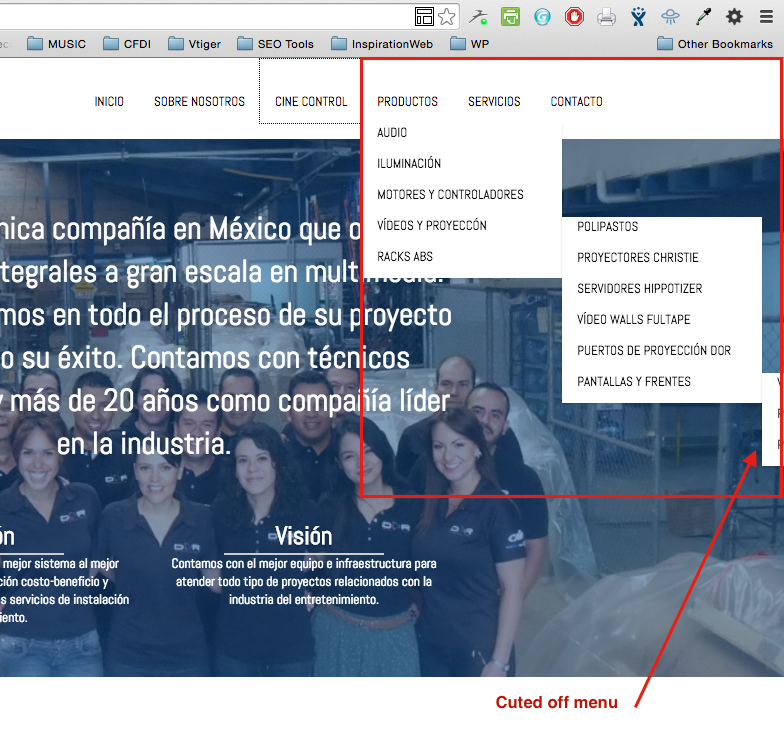Select the CINE CONTROL nav item
This screenshot has width=784, height=743.
(x=311, y=101)
